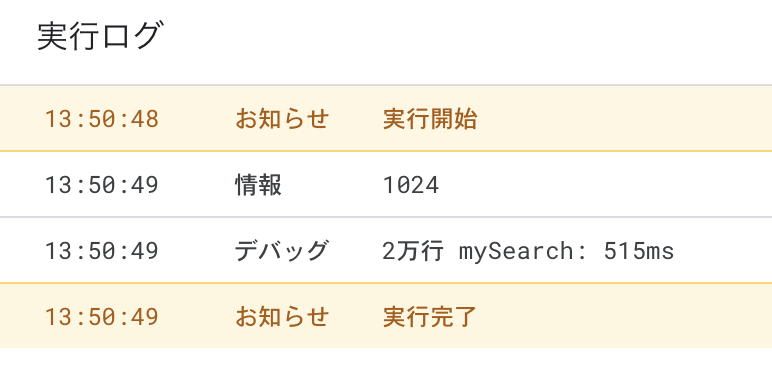Click the 13:50:49 timestamp in 情報 row
772x372 pixels.
point(102,185)
